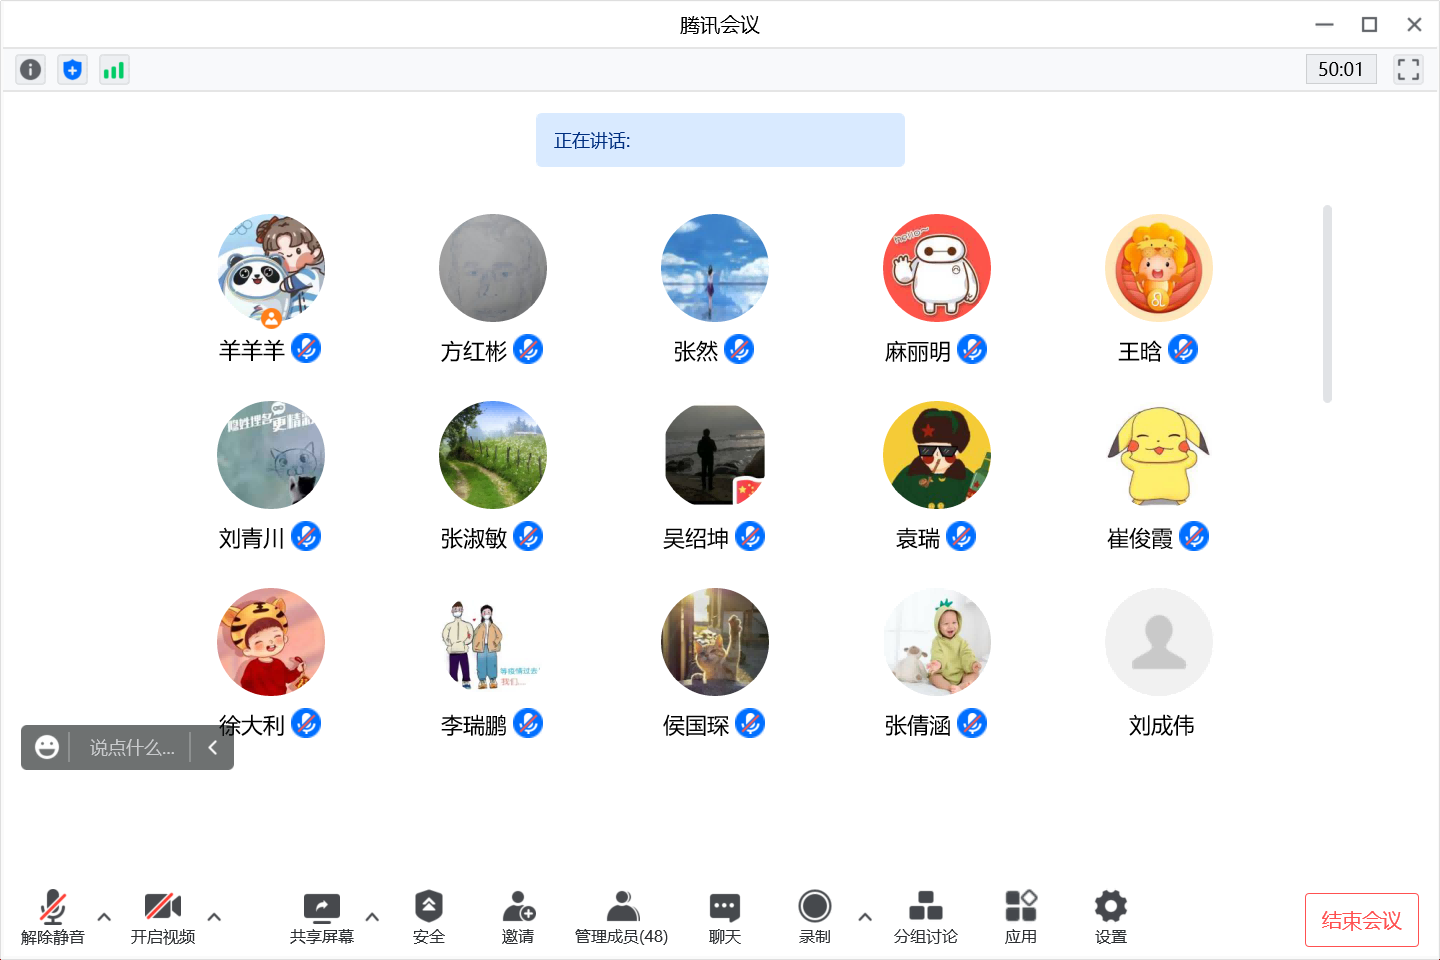Open the 安全 security menu
The height and width of the screenshot is (960, 1440).
[x=429, y=917]
